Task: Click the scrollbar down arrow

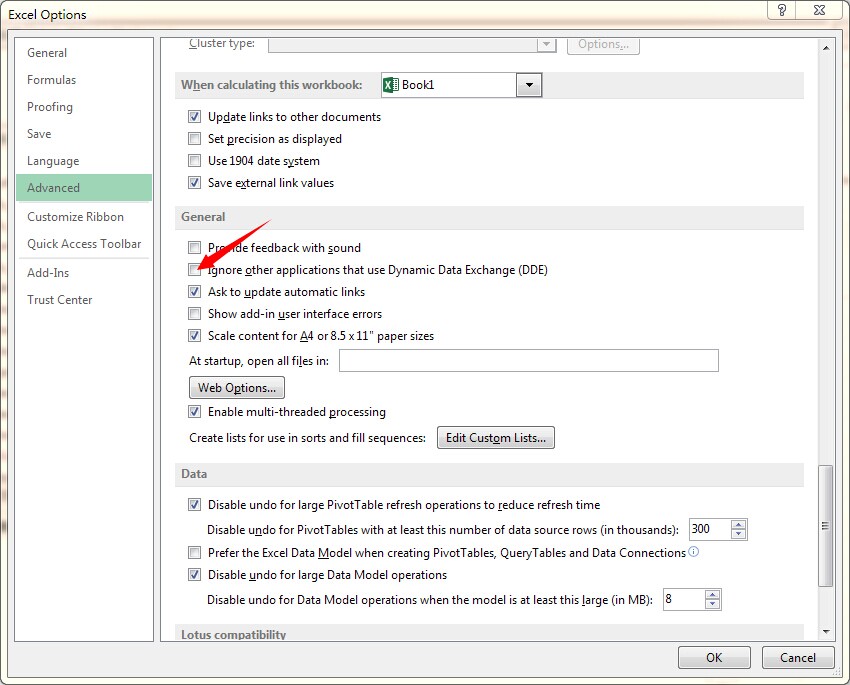Action: (x=826, y=631)
